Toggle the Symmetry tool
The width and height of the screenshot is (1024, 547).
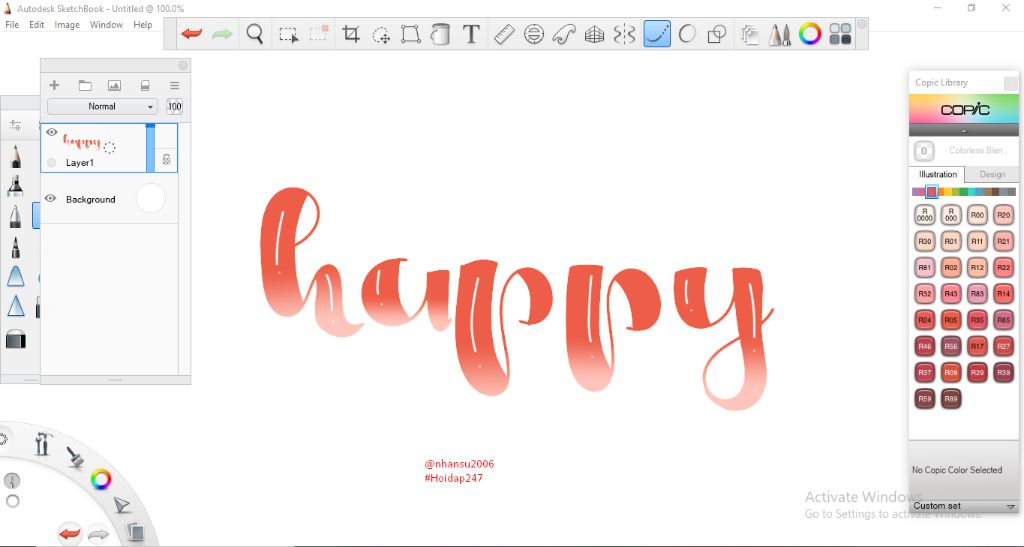coord(624,34)
